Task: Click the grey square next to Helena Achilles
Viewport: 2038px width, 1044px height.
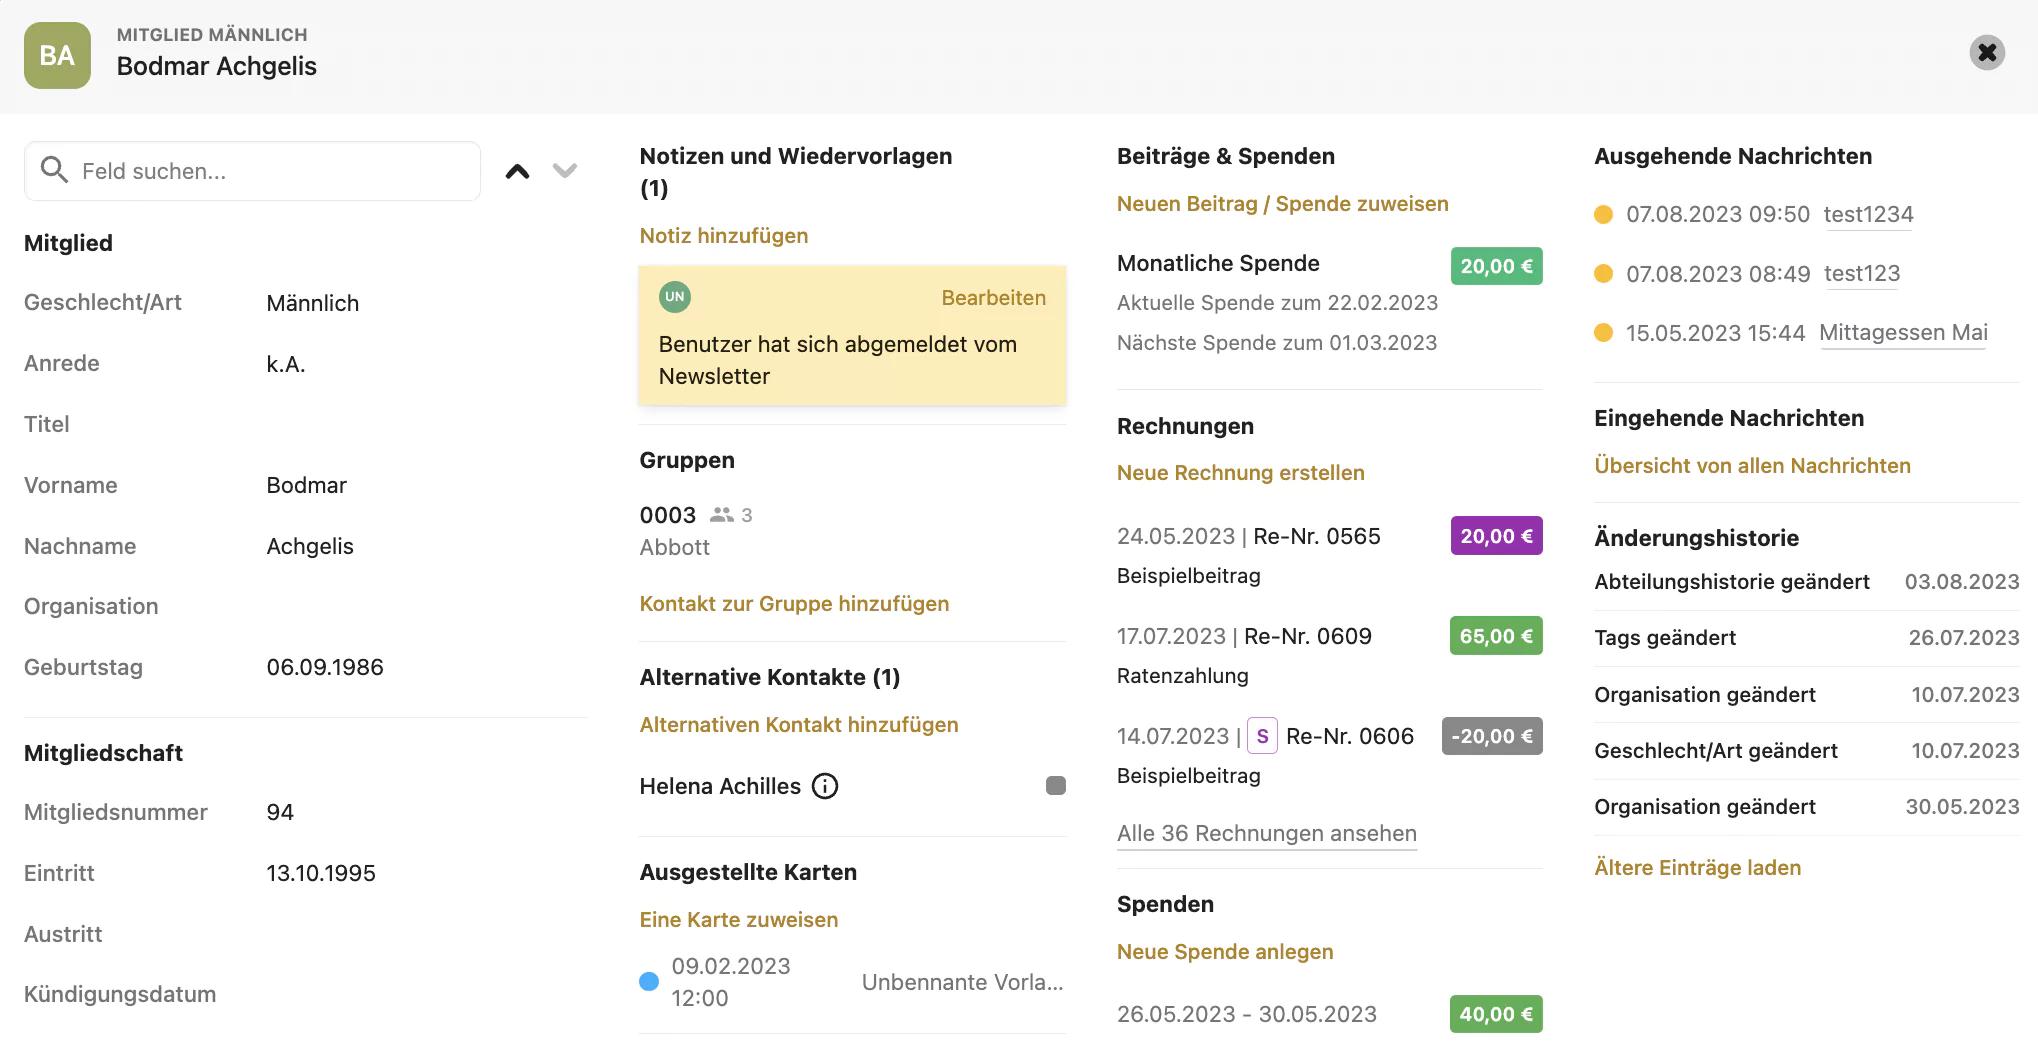Action: point(1055,786)
